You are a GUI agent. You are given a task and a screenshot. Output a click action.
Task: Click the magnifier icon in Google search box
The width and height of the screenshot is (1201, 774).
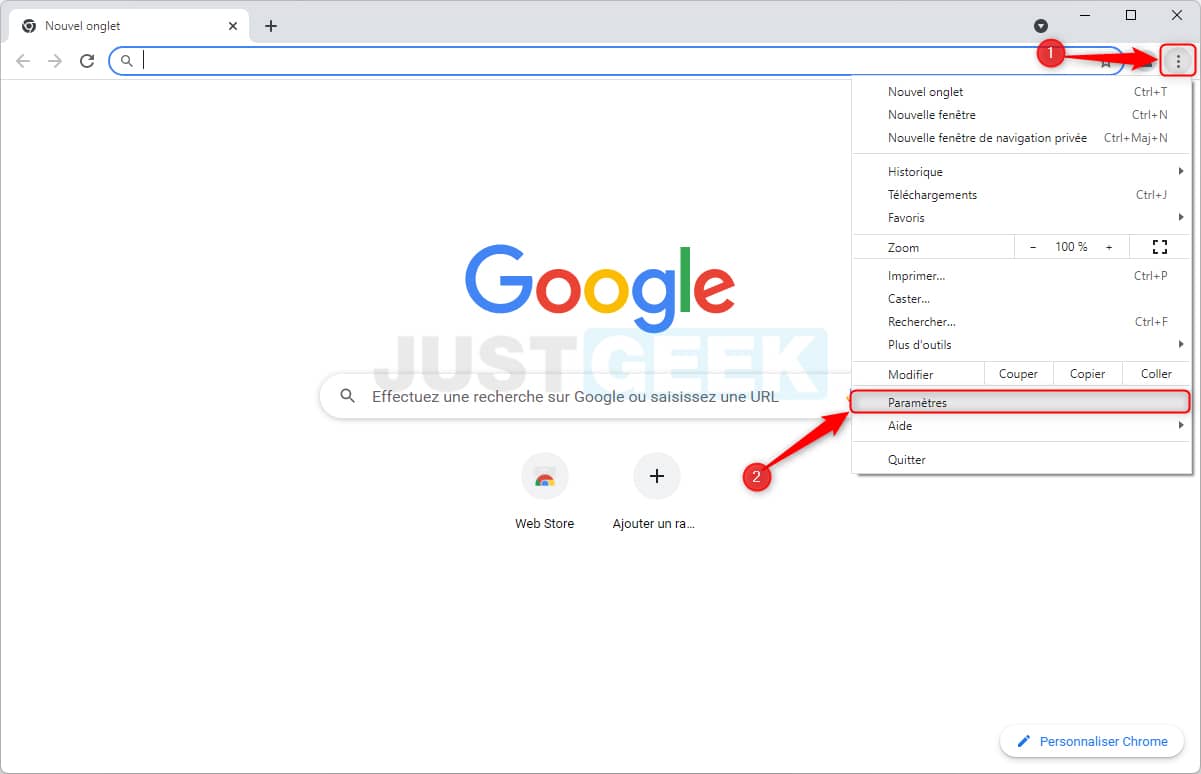347,396
